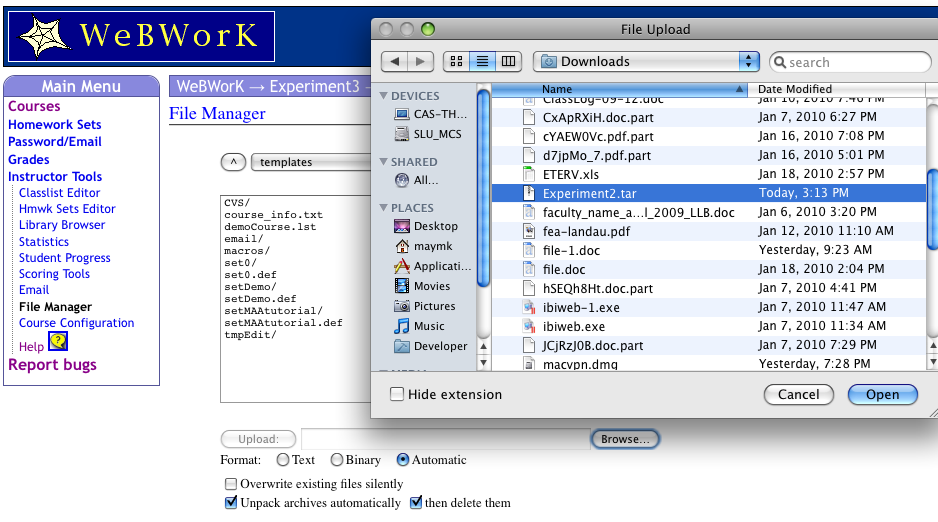938x522 pixels.
Task: Sort by Date Modified column header
Action: click(x=836, y=89)
